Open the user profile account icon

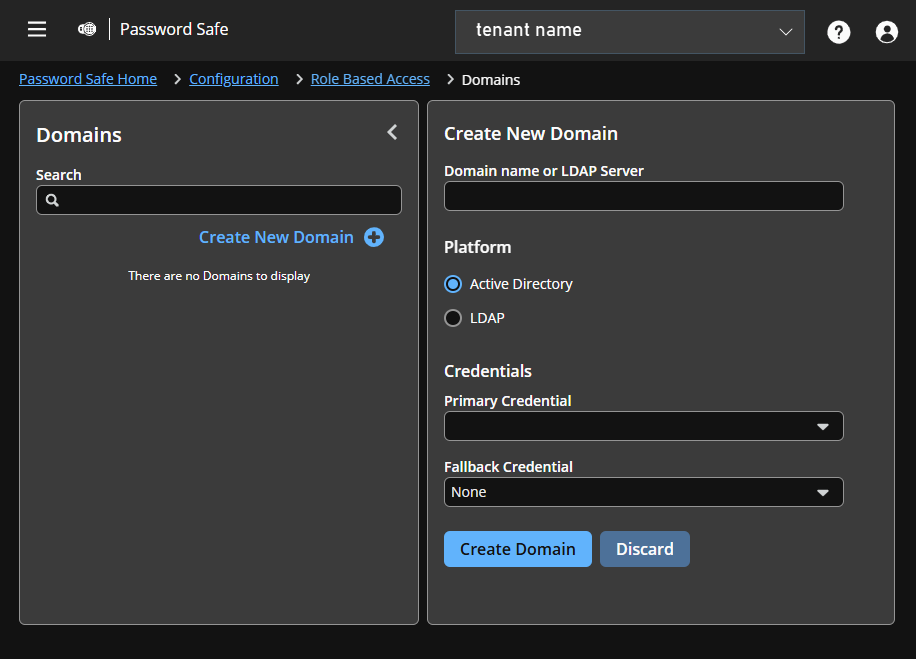pos(886,31)
